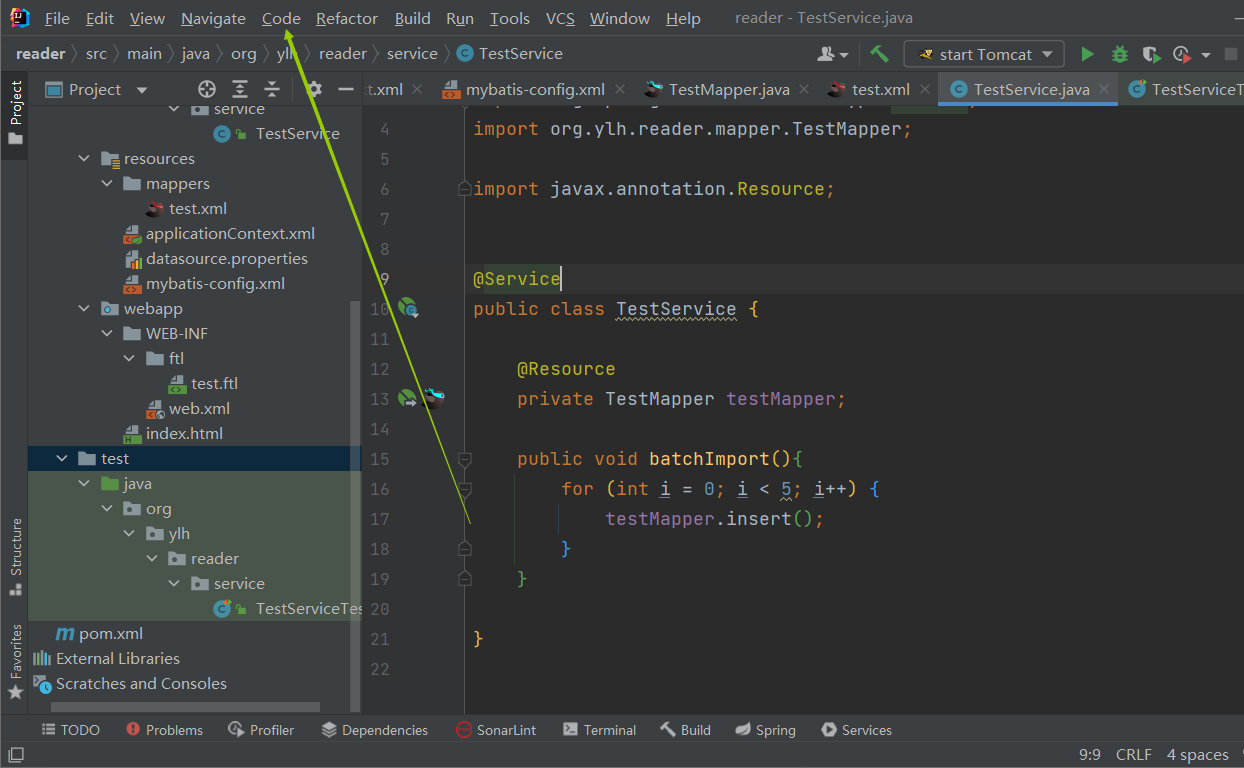1244x768 pixels.
Task: Click autowired gutter icon at line 13
Action: coord(407,398)
